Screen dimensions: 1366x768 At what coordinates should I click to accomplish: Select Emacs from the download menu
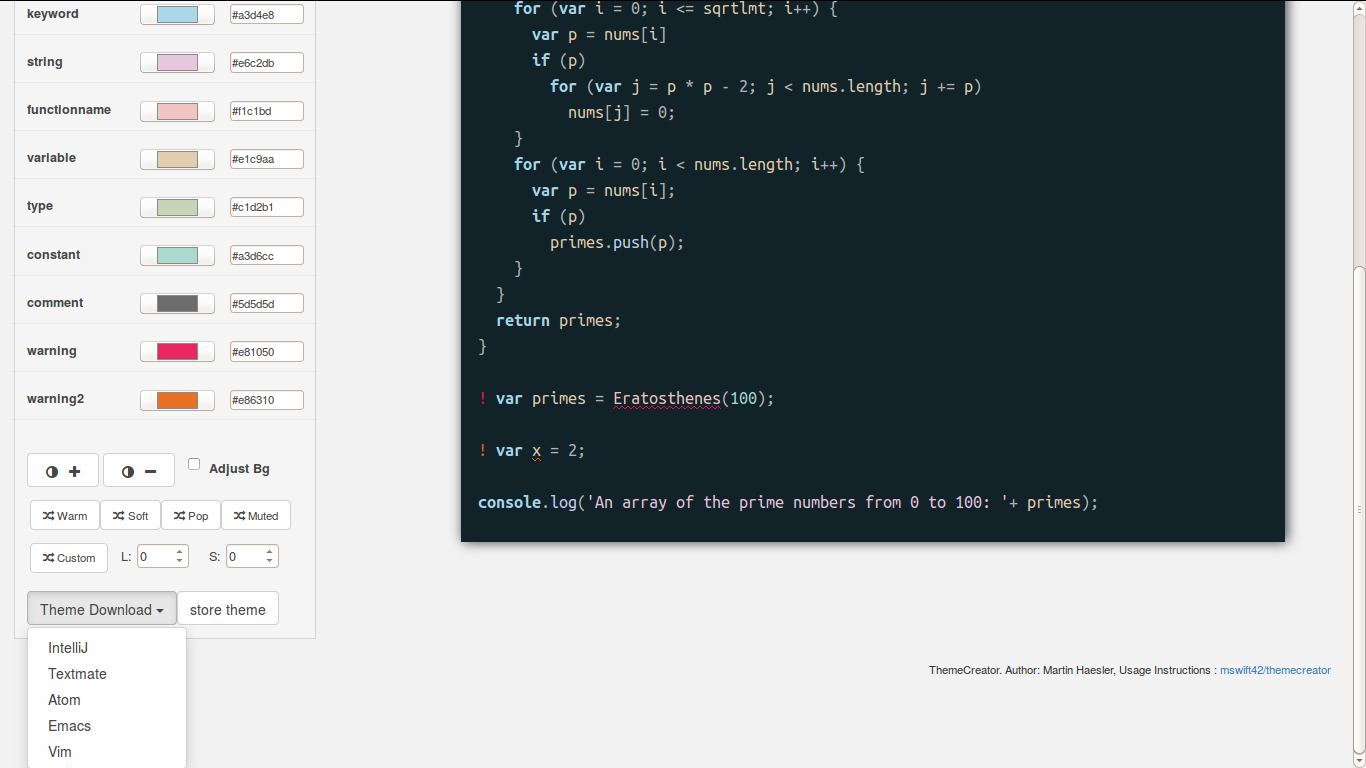(x=69, y=725)
